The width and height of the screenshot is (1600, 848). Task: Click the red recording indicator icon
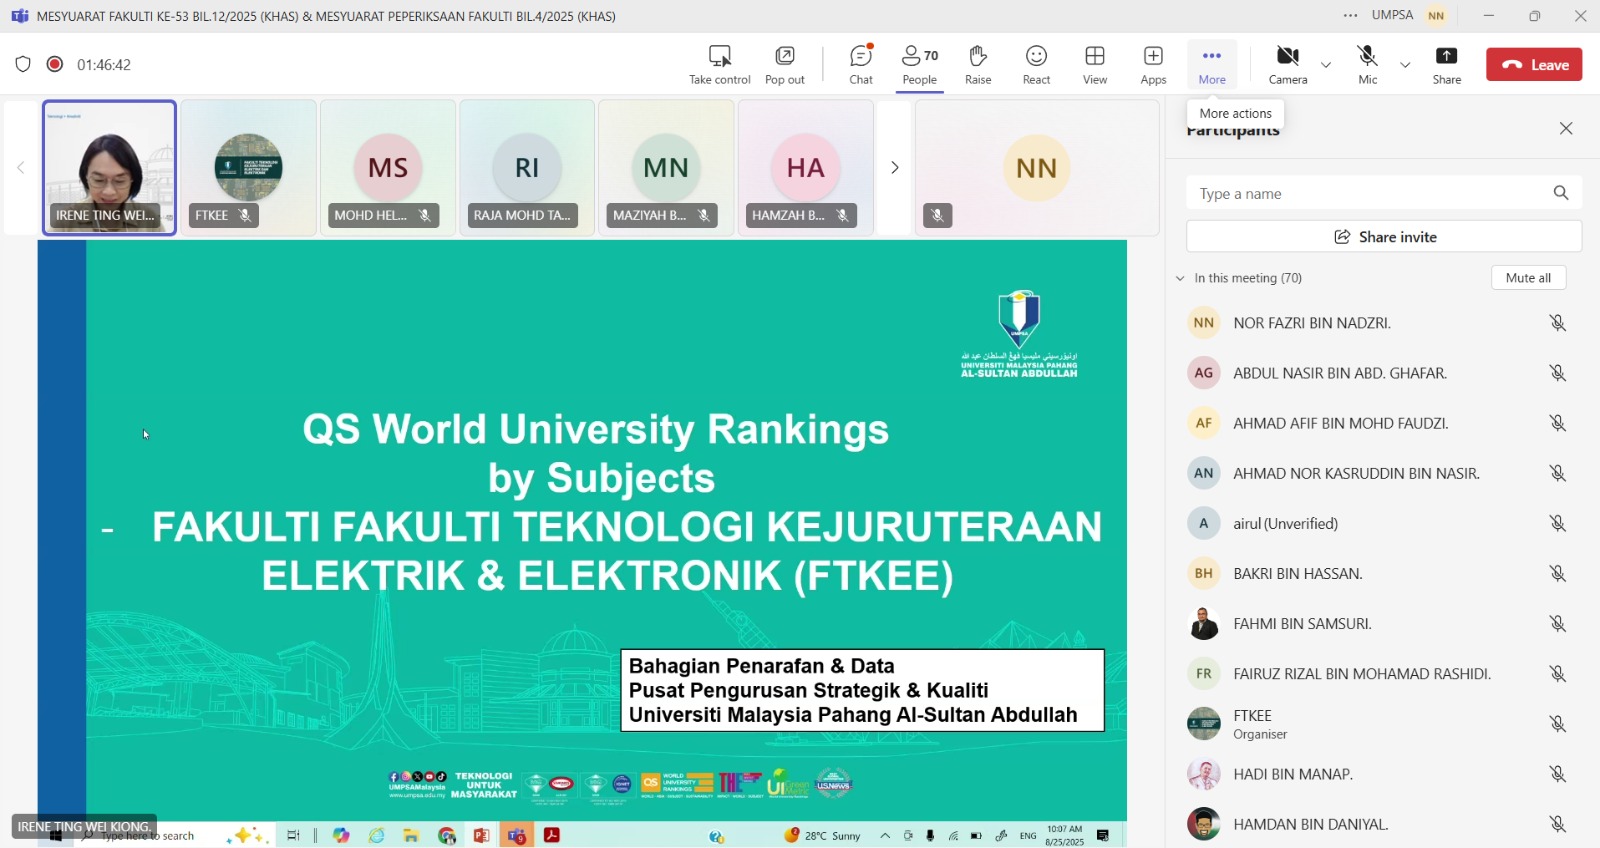(x=55, y=64)
